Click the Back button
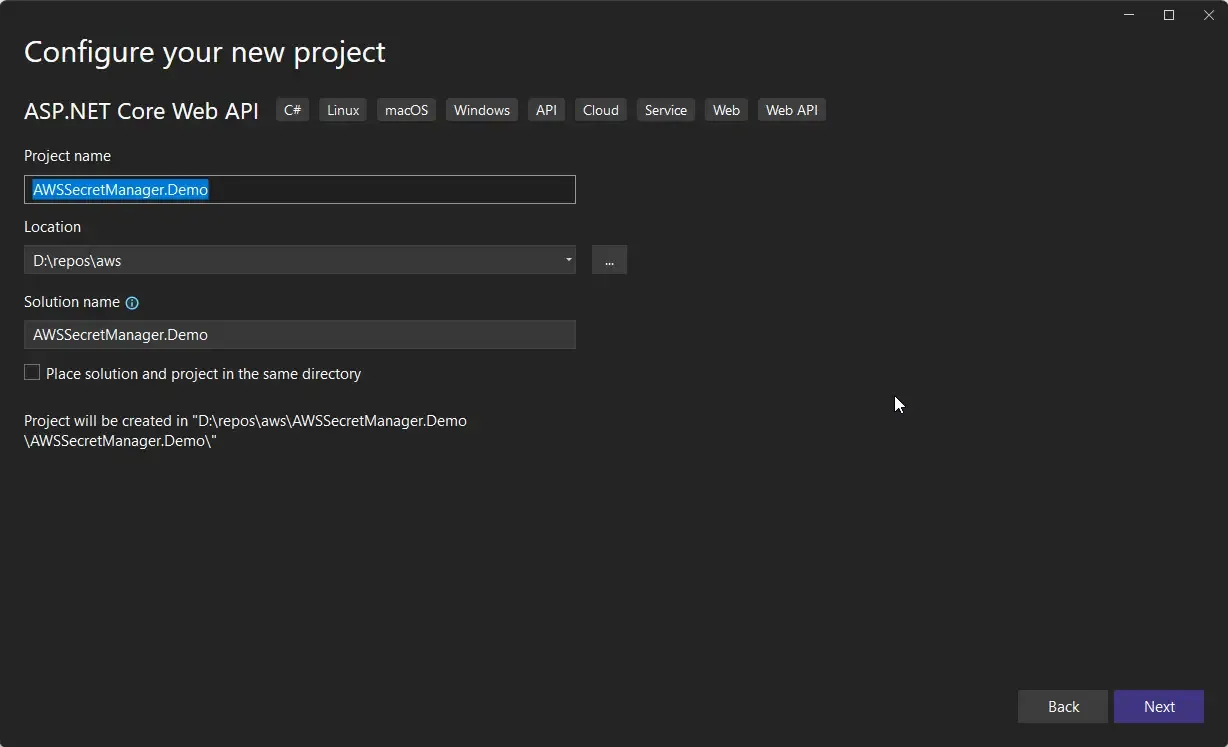The height and width of the screenshot is (747, 1228). (1062, 706)
